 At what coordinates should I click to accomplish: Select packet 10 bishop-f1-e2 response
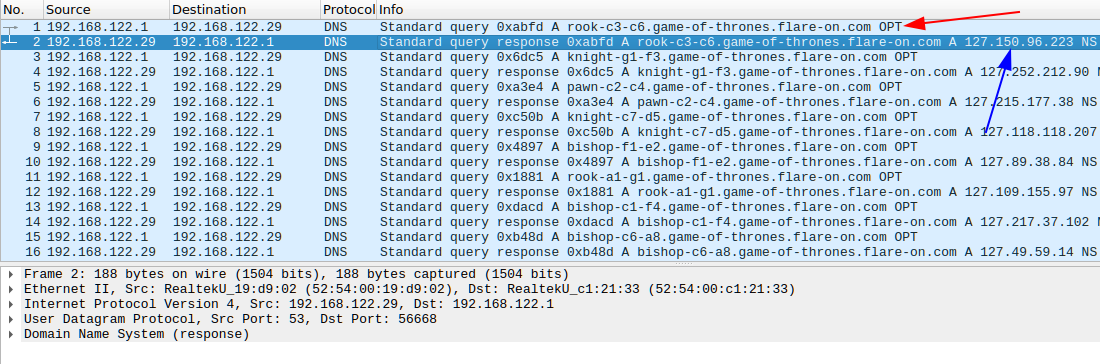click(x=550, y=162)
